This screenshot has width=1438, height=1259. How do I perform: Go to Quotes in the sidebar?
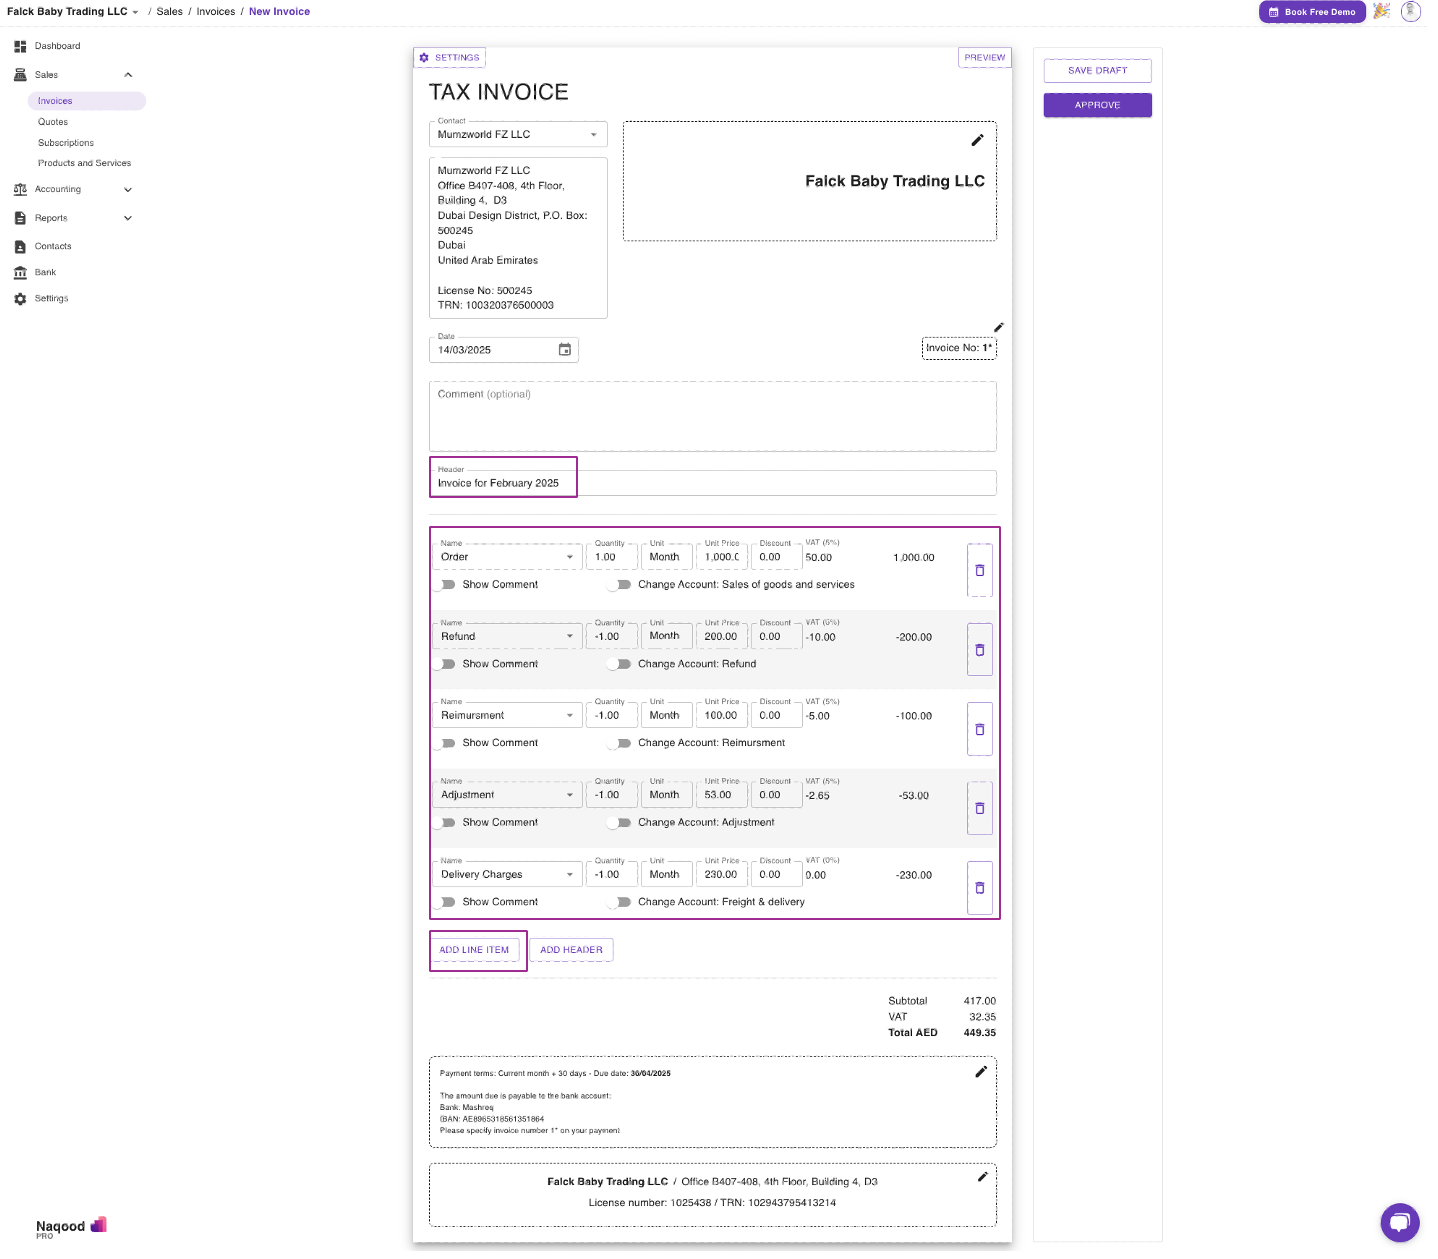coord(53,122)
